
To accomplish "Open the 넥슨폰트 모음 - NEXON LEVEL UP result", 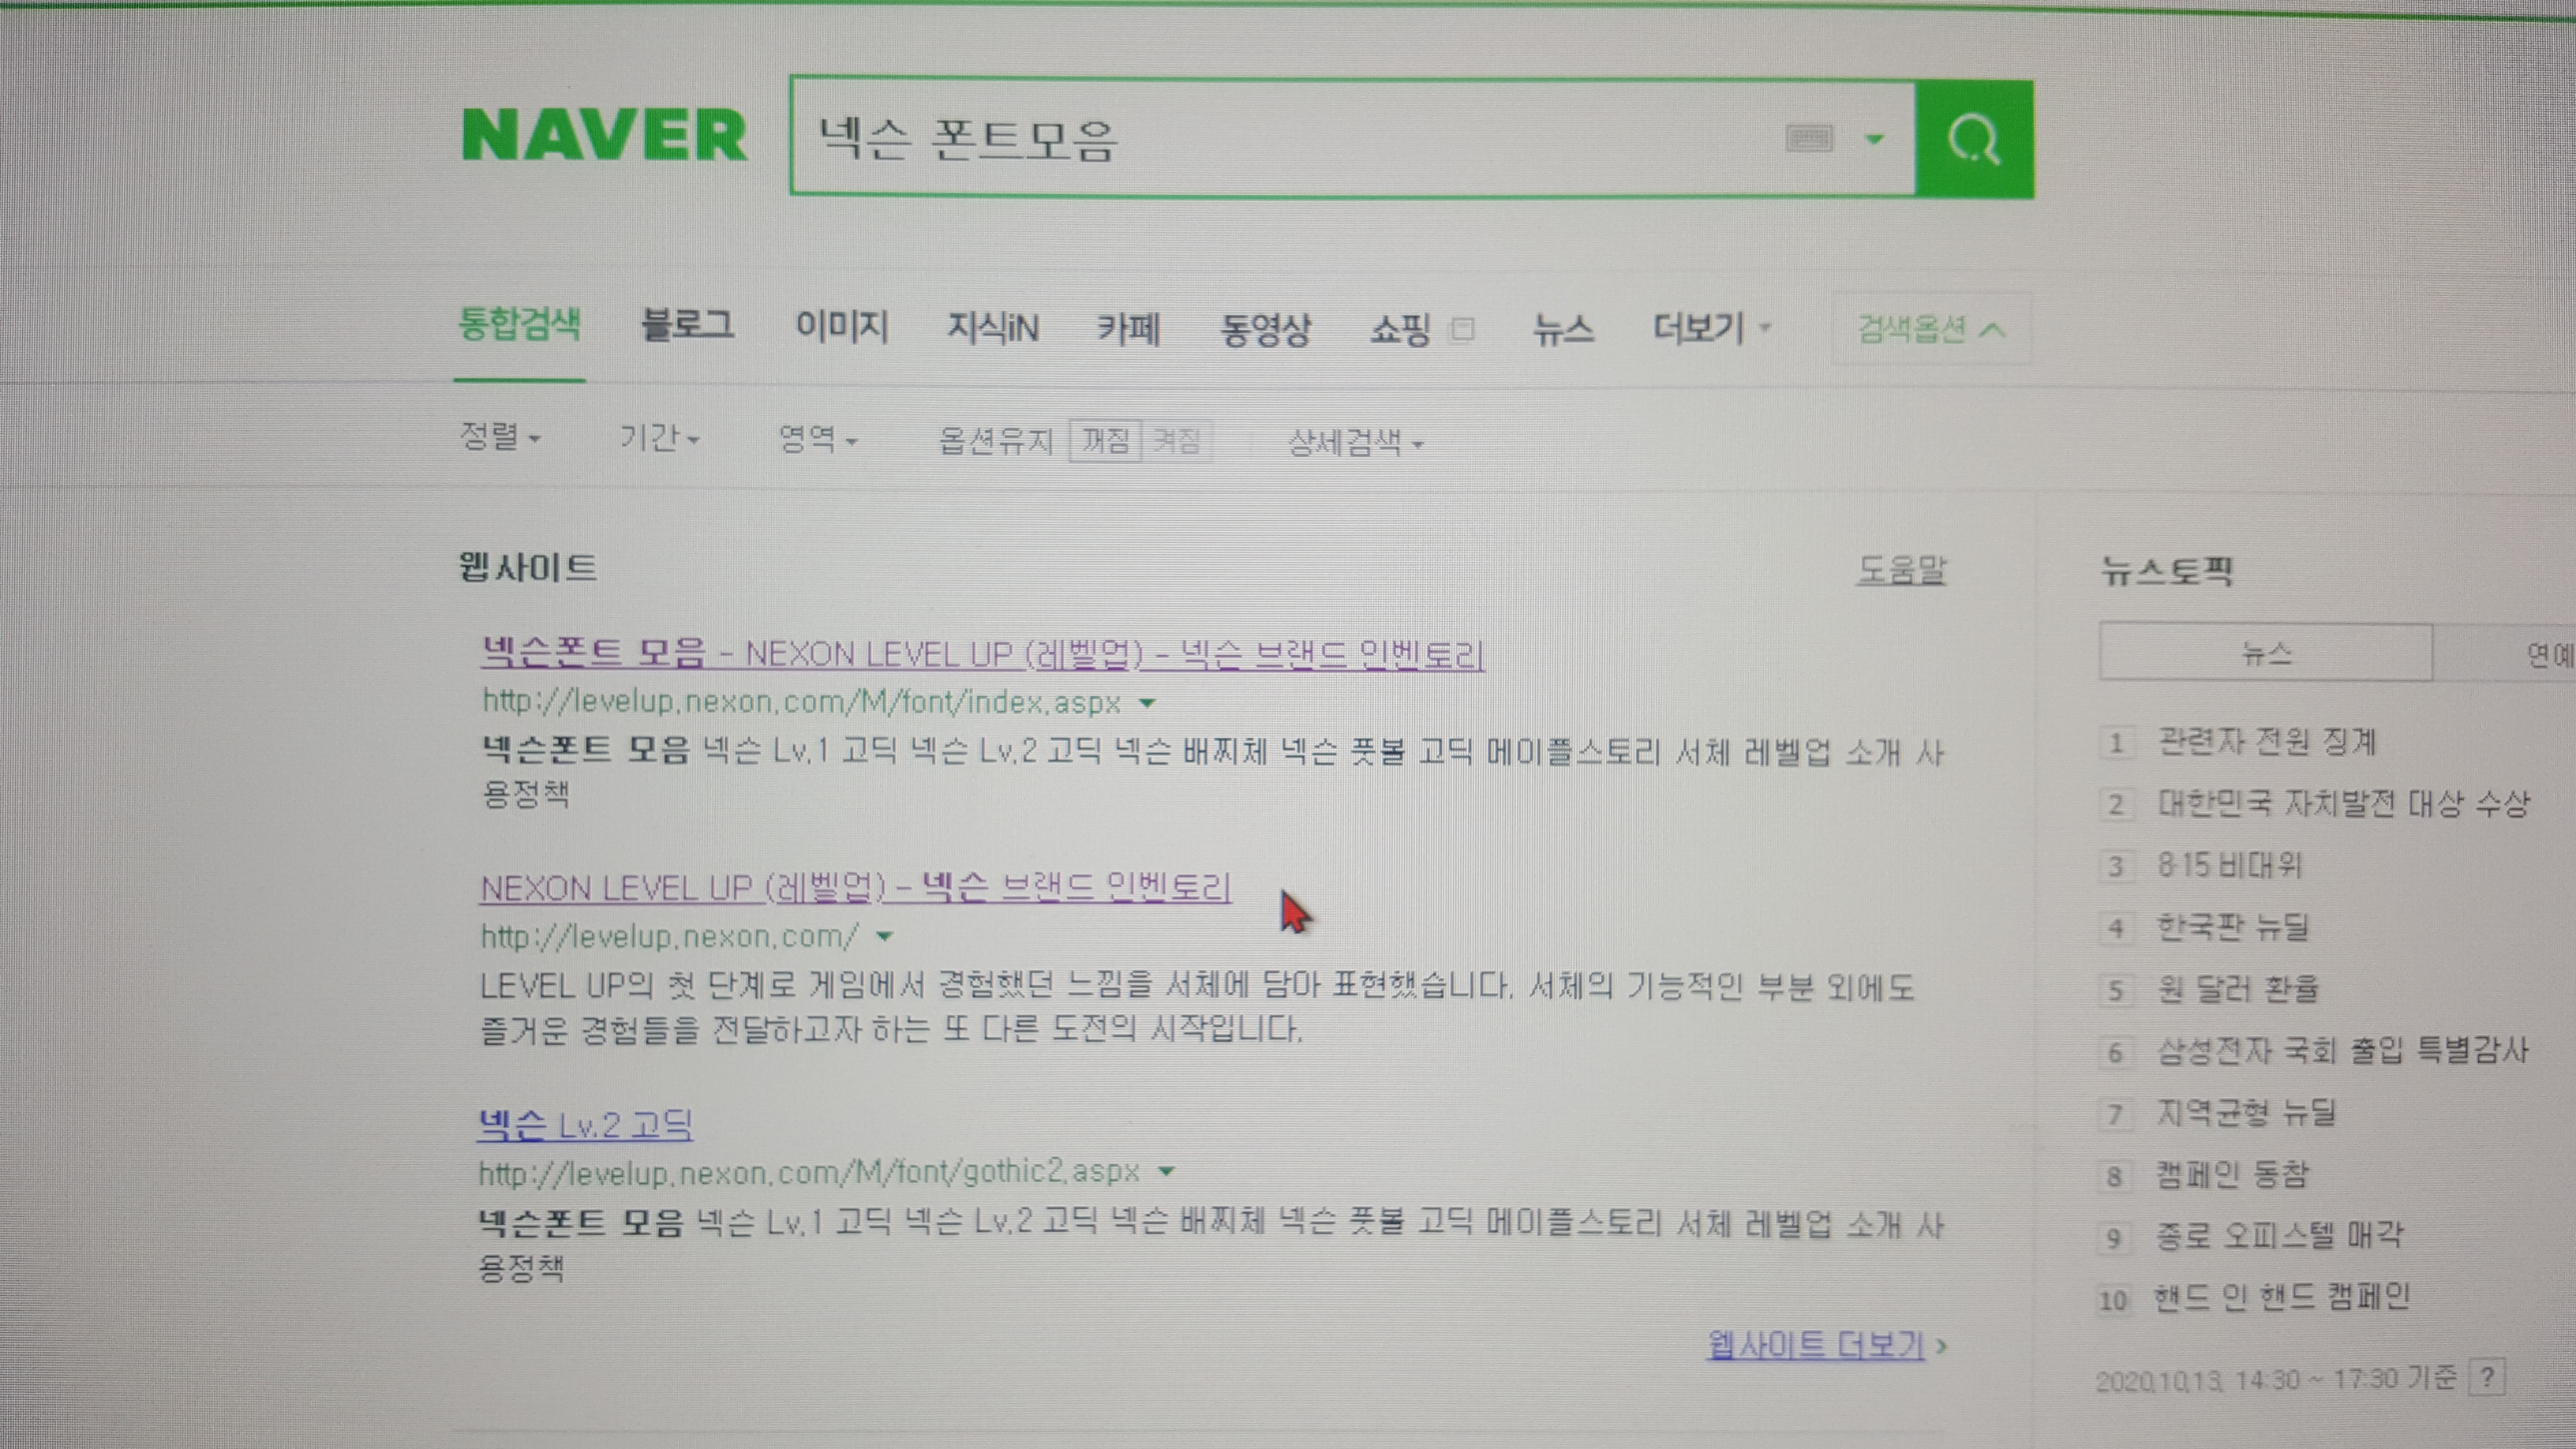I will pyautogui.click(x=982, y=654).
